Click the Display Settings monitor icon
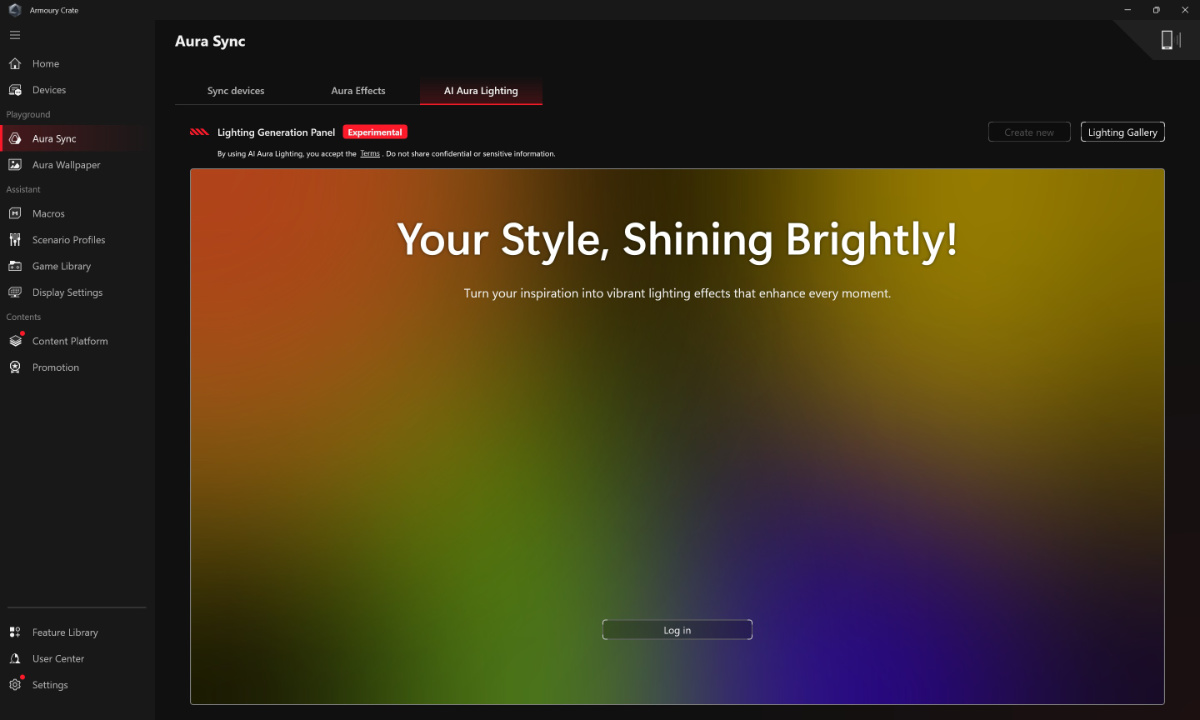 (x=15, y=293)
